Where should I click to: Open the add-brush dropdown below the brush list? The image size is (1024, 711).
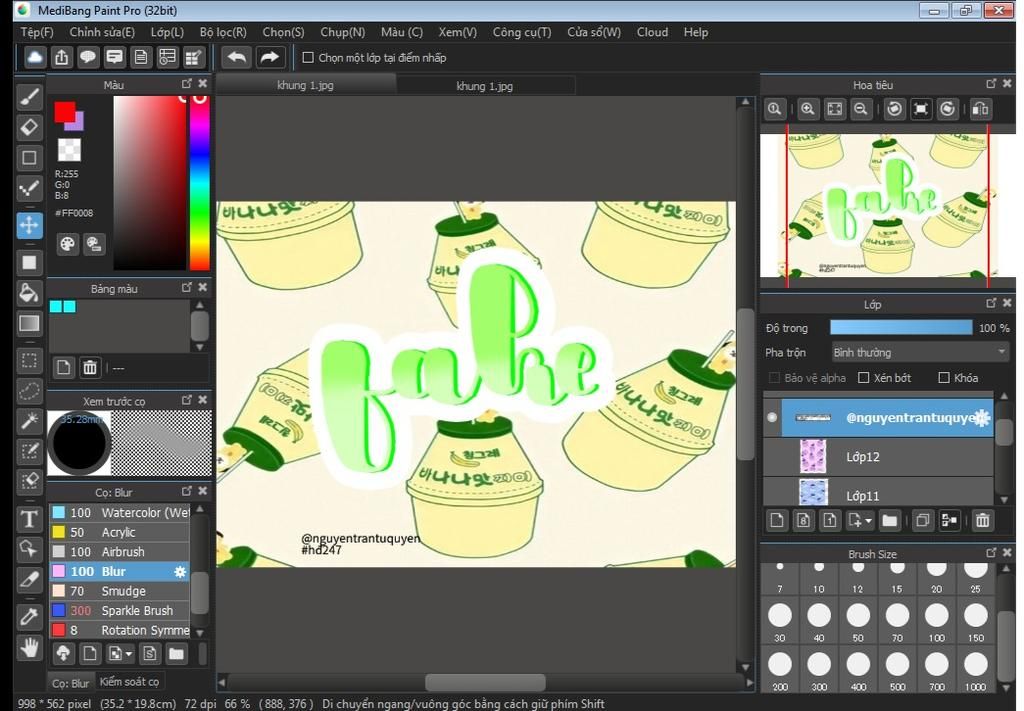(129, 654)
